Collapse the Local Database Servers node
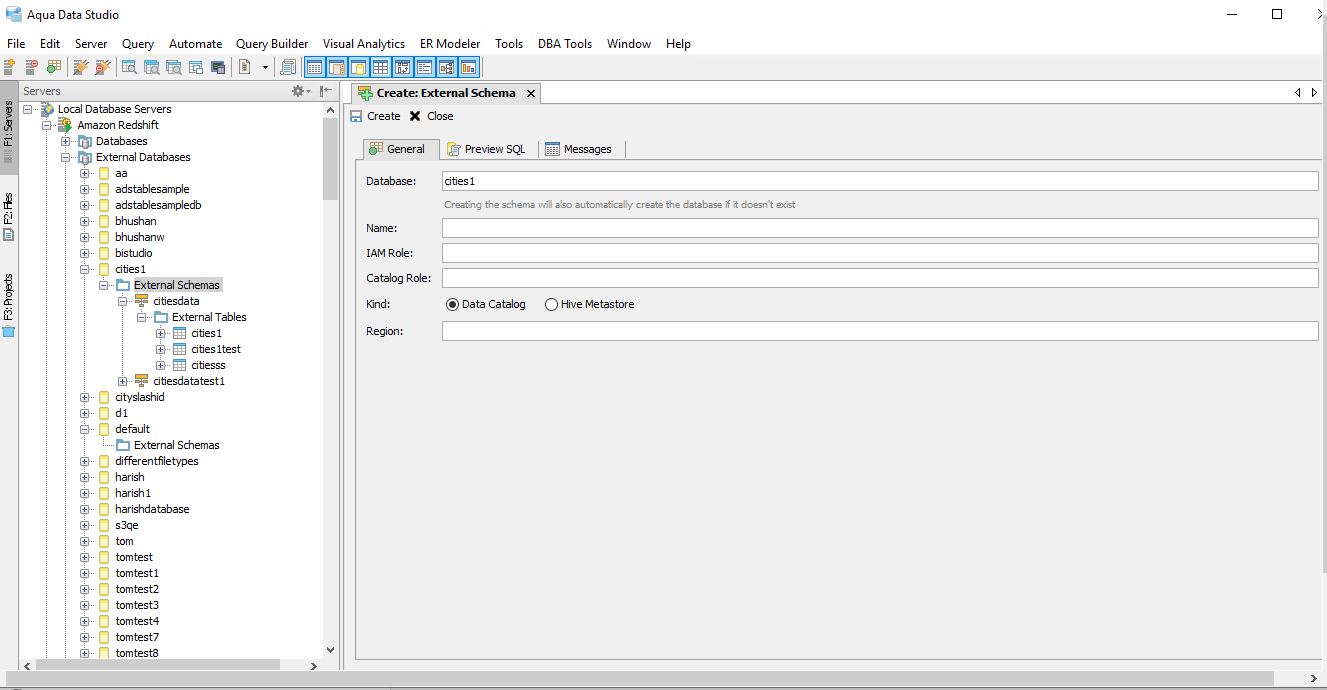This screenshot has height=690, width=1327. click(28, 109)
